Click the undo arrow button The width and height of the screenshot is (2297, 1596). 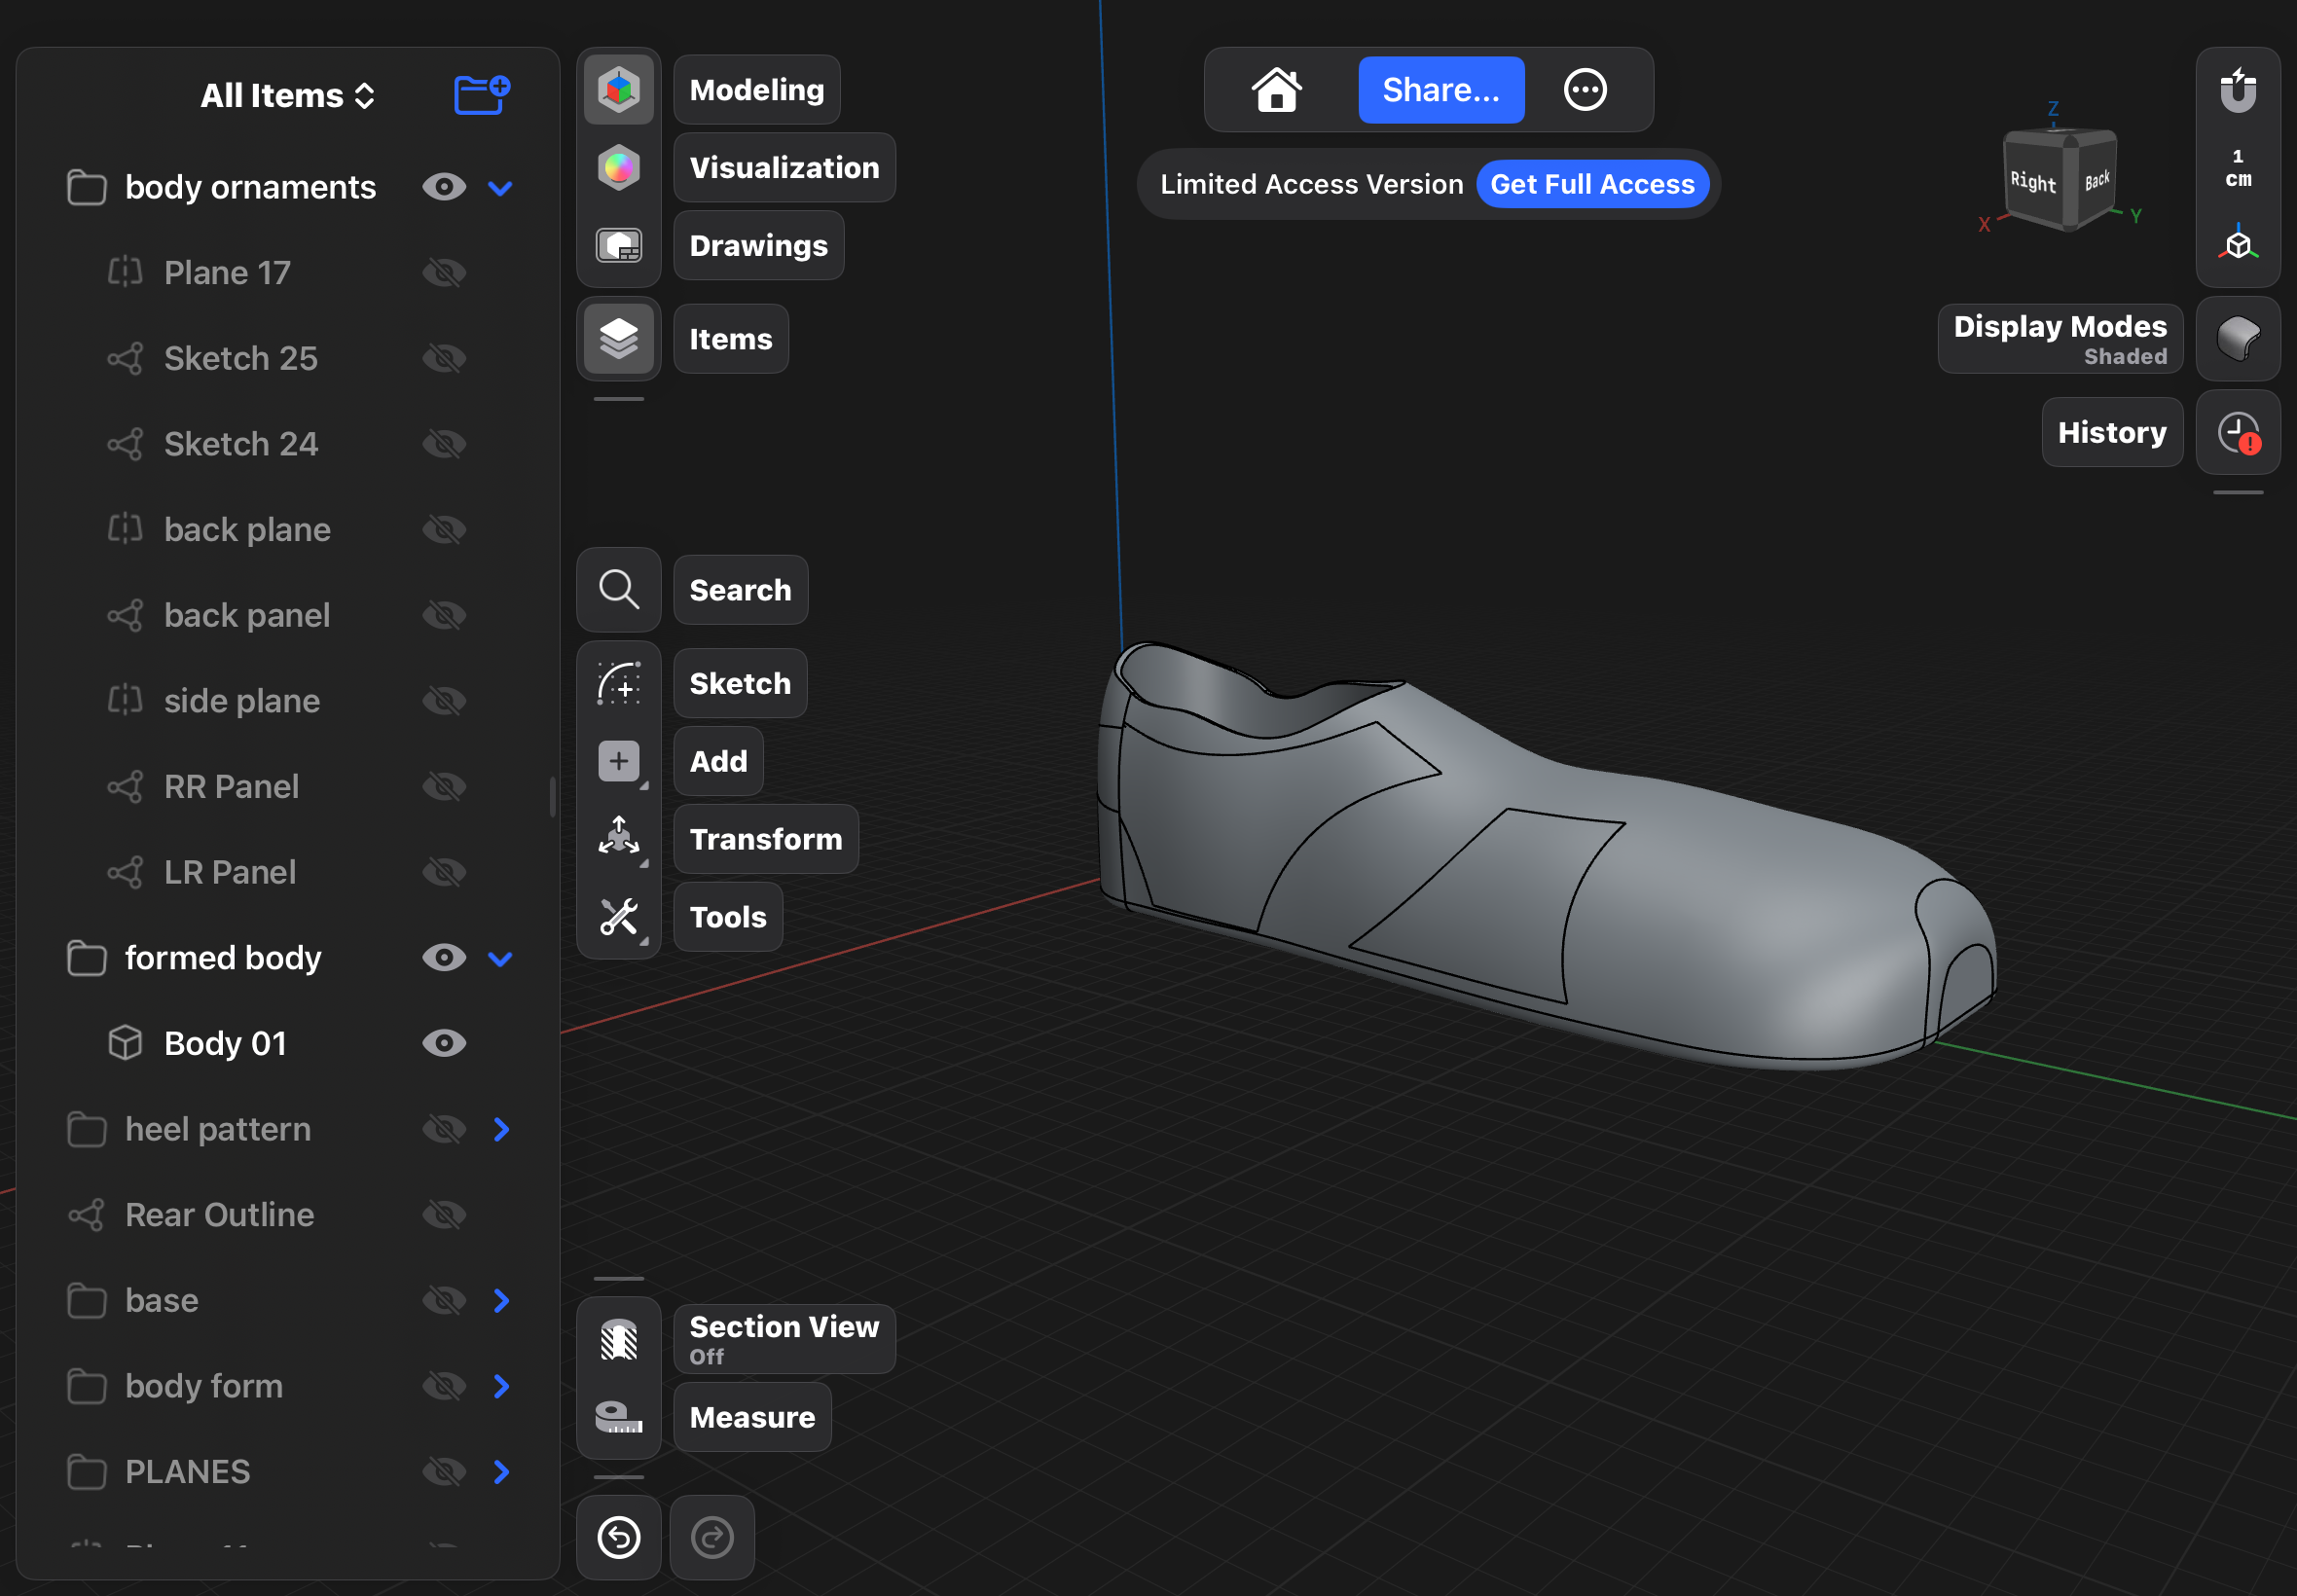(618, 1537)
